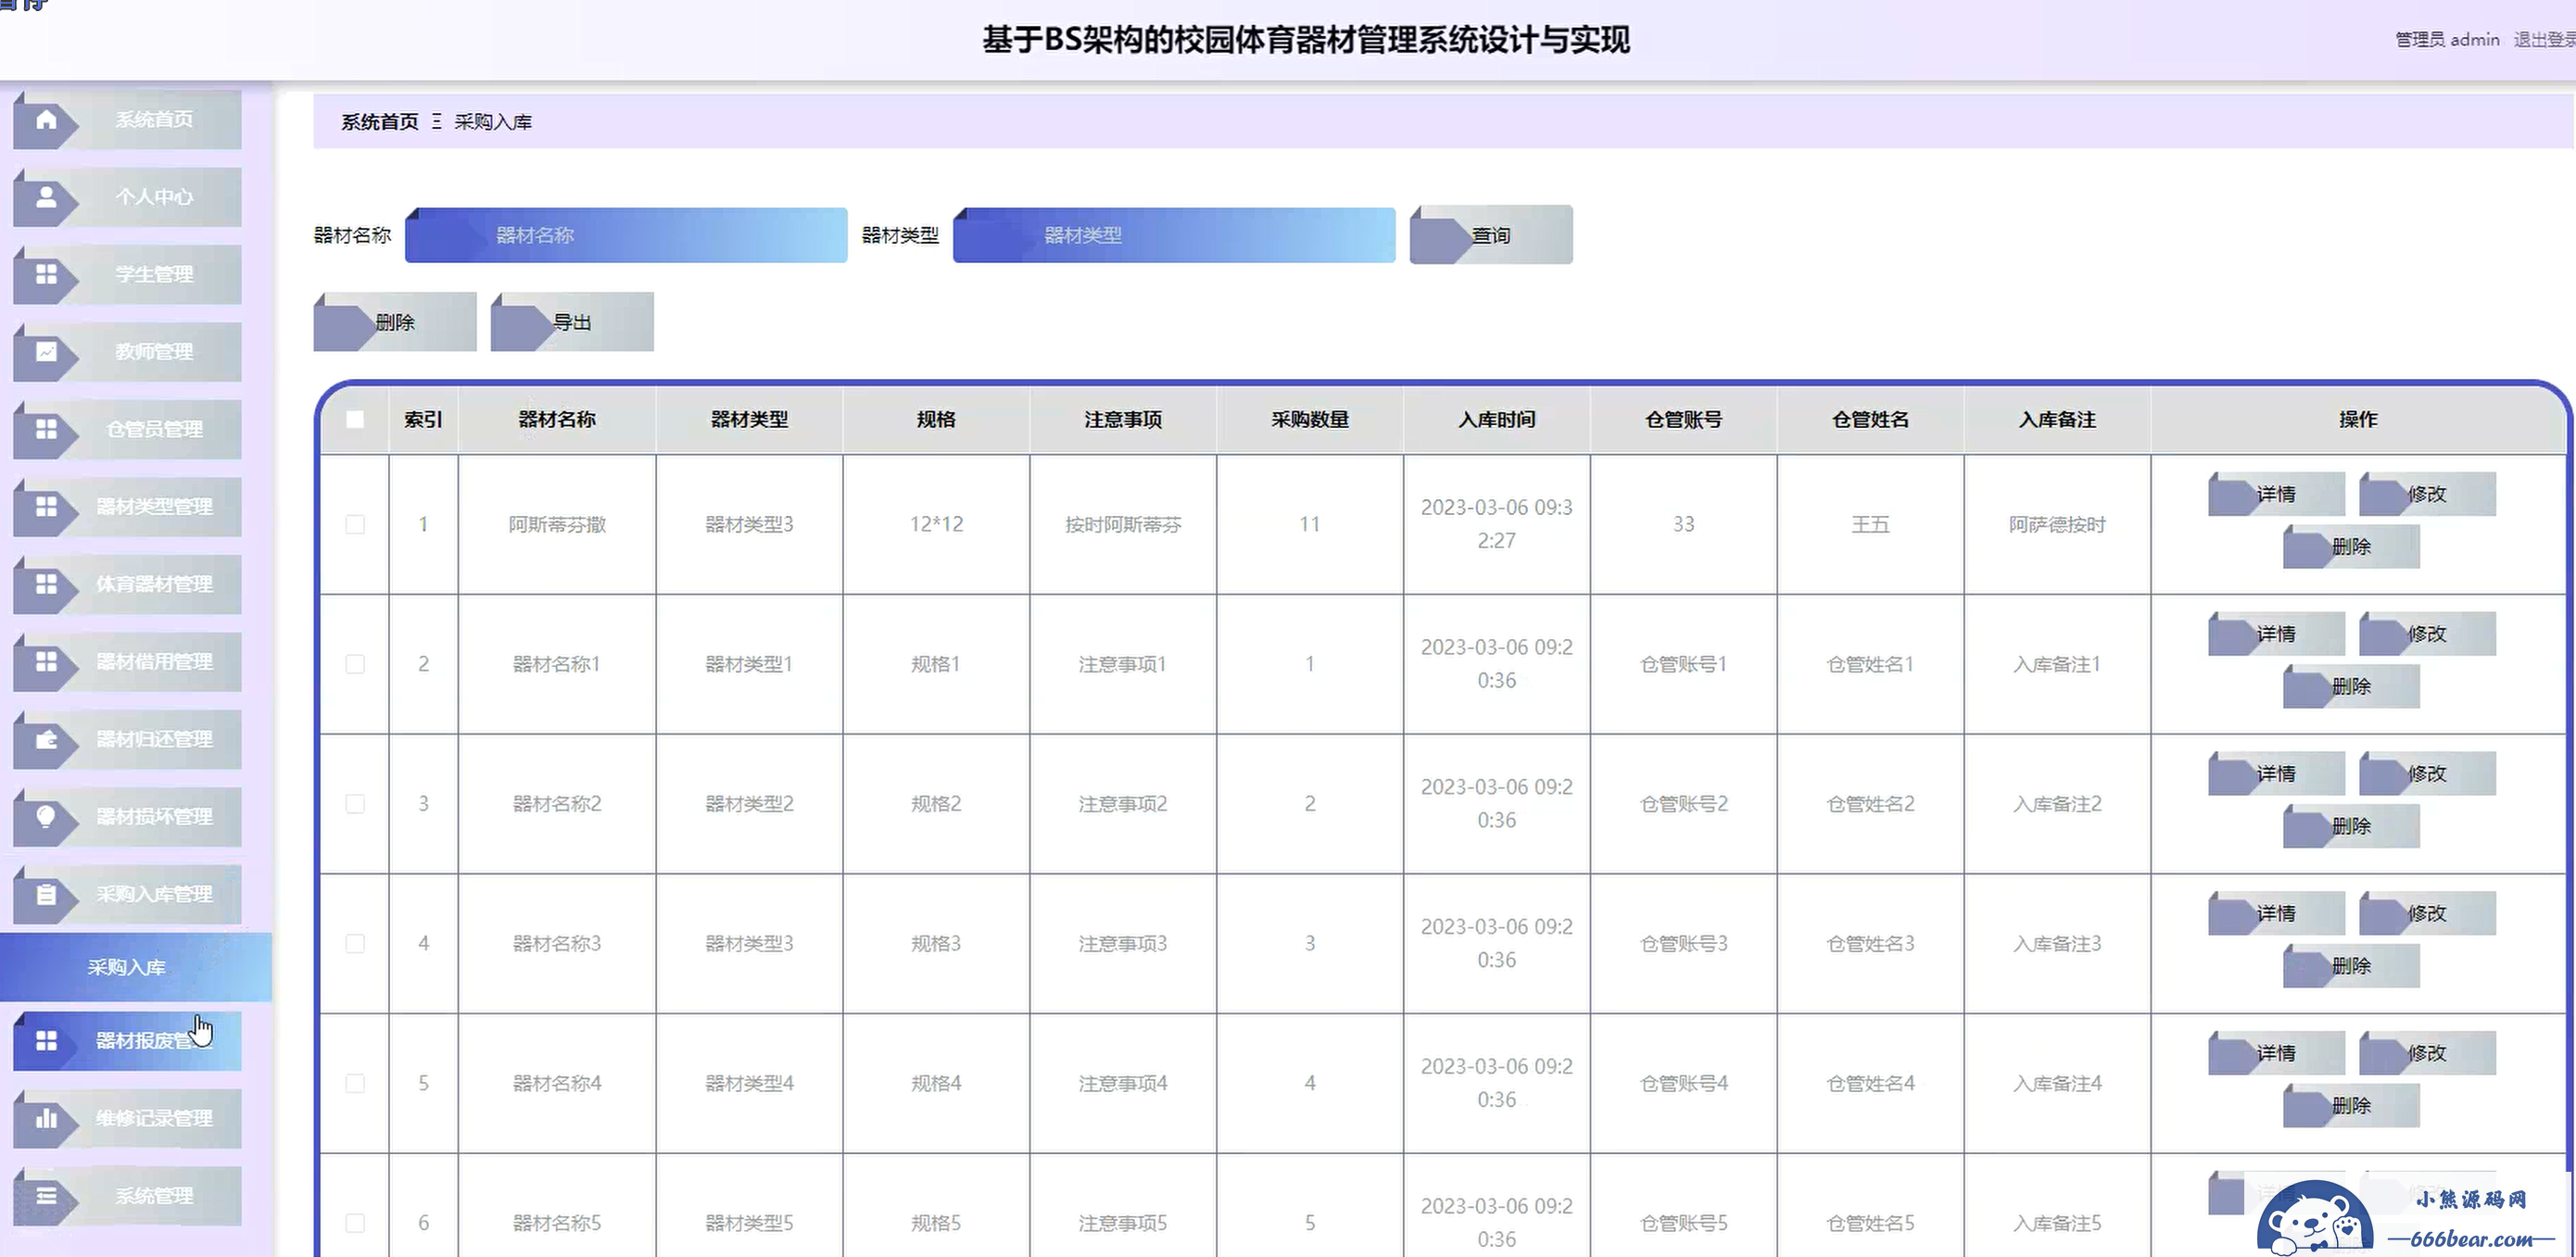Click the wallet icon beside 器材归还管理
The width and height of the screenshot is (2576, 1257).
coord(46,739)
